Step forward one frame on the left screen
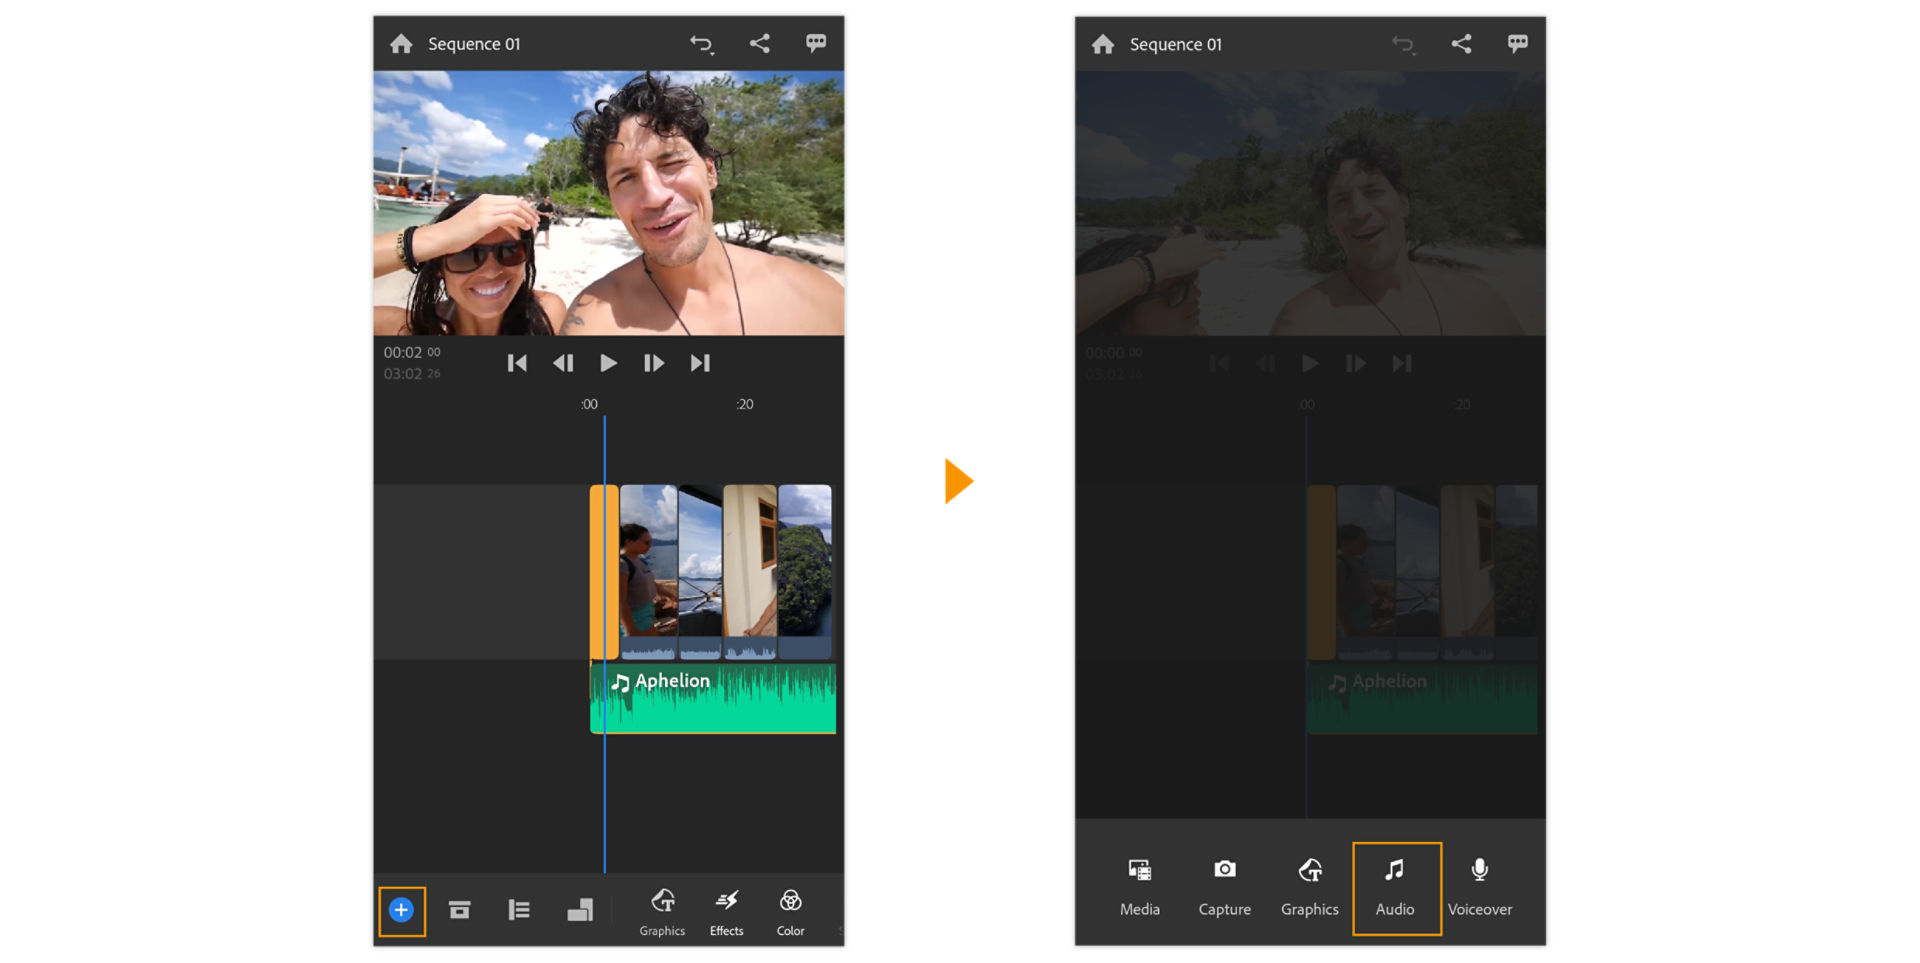Screen dimensions: 1920x963 click(654, 363)
